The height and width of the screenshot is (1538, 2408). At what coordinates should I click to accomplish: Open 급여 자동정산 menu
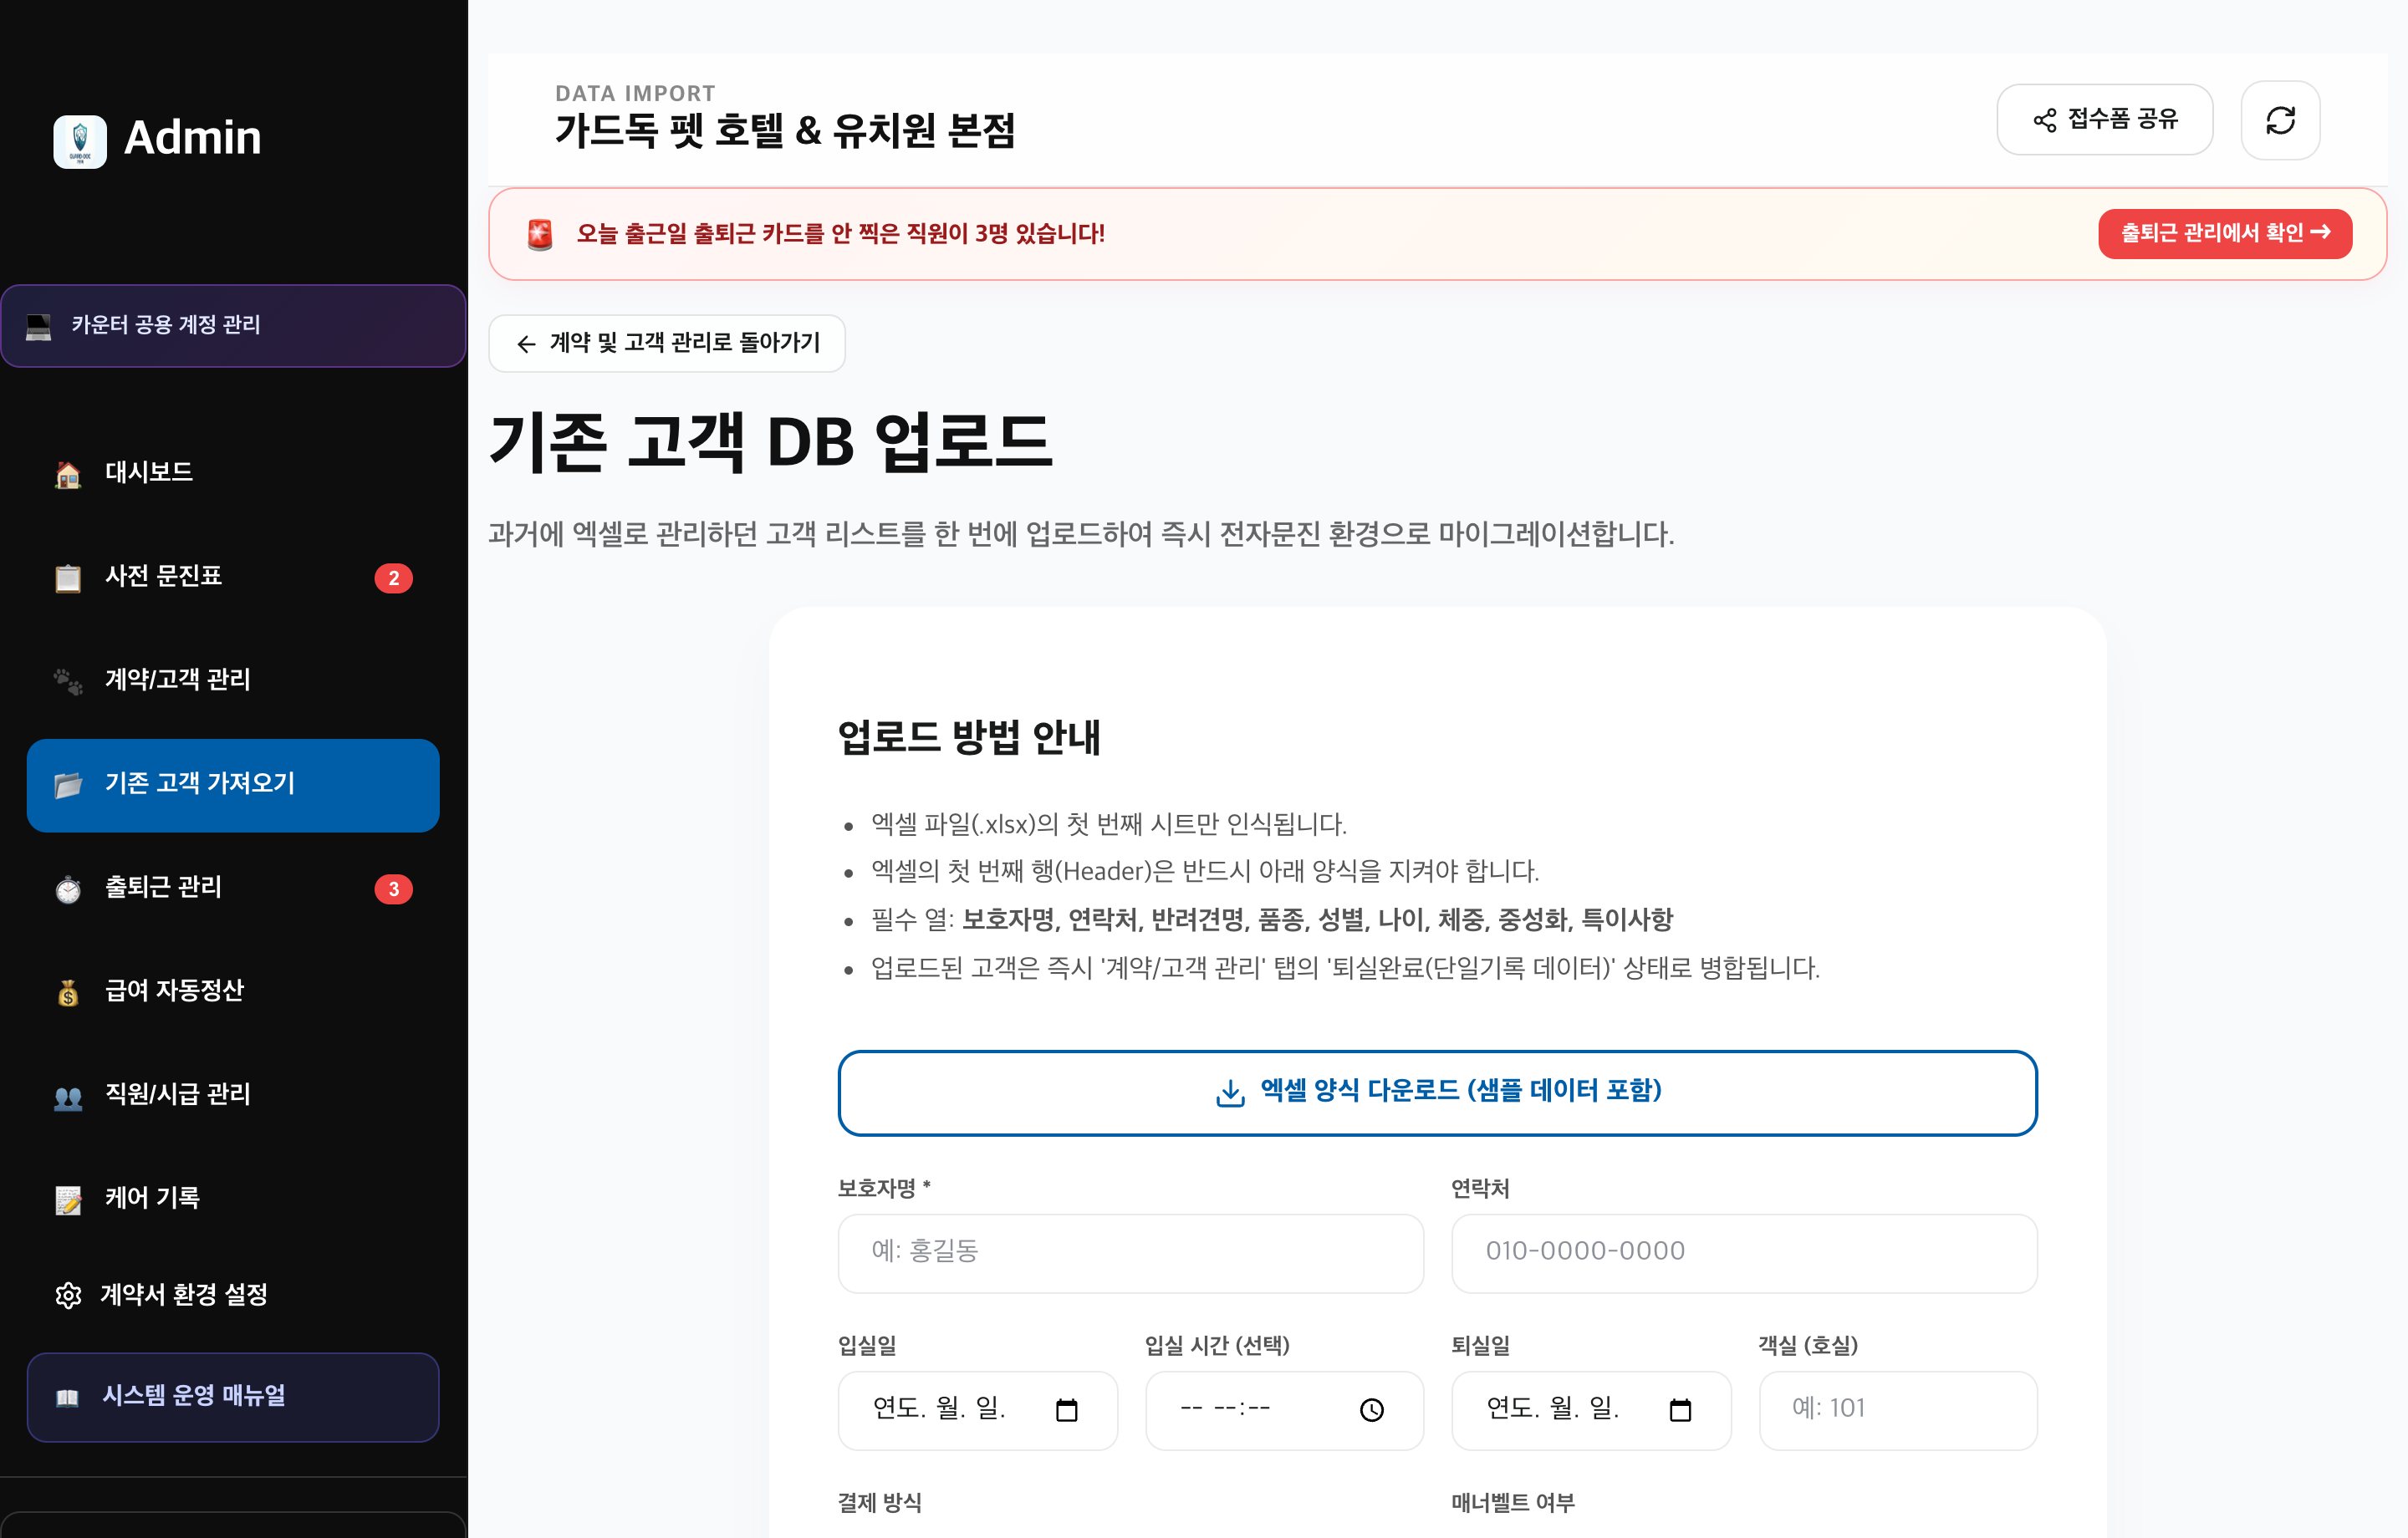click(x=233, y=991)
